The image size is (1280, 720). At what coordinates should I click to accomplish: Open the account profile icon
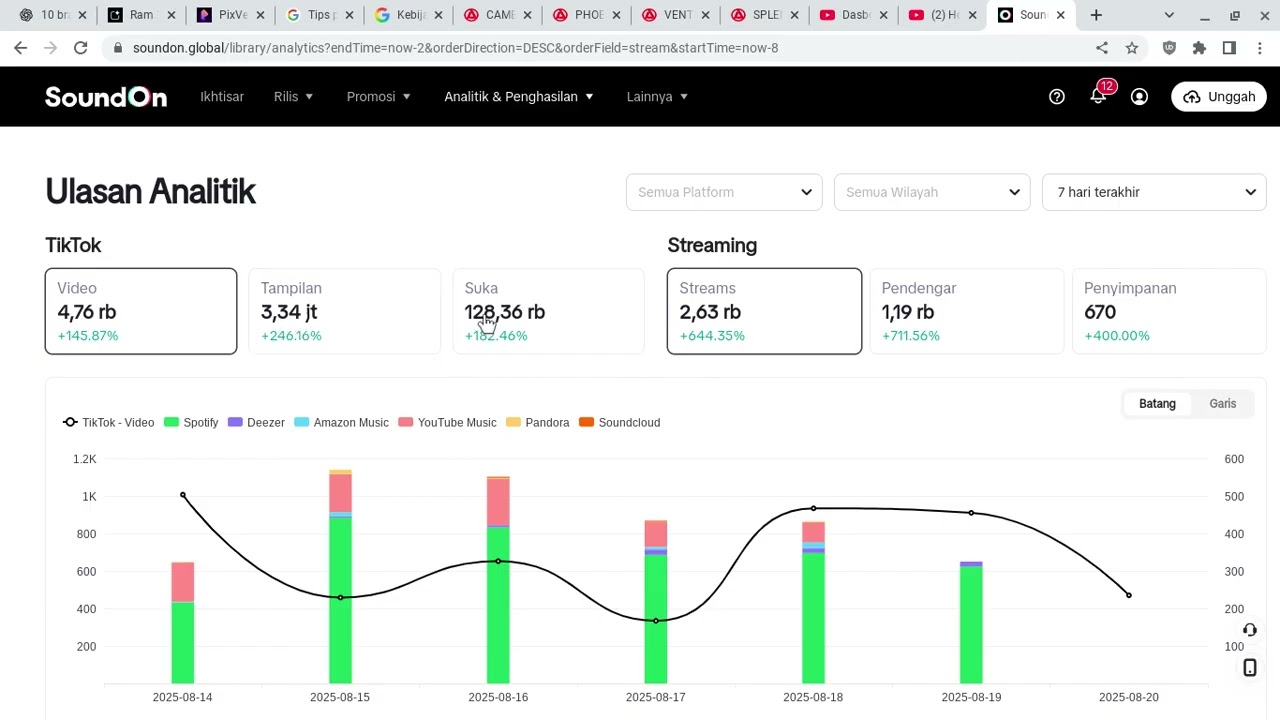click(x=1139, y=96)
